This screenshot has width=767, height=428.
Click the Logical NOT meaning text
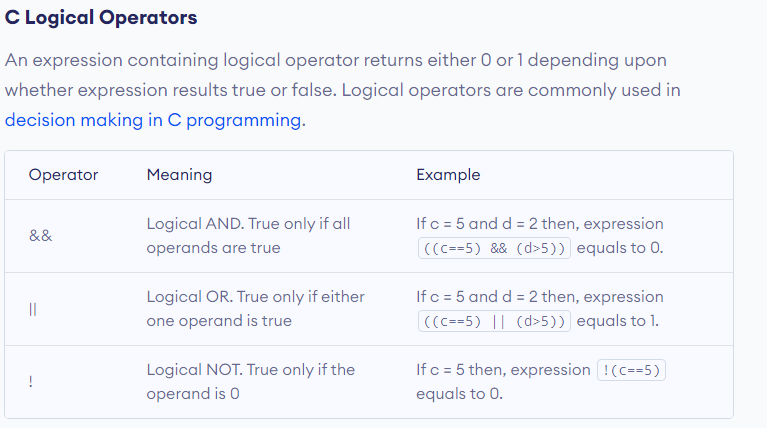click(250, 381)
